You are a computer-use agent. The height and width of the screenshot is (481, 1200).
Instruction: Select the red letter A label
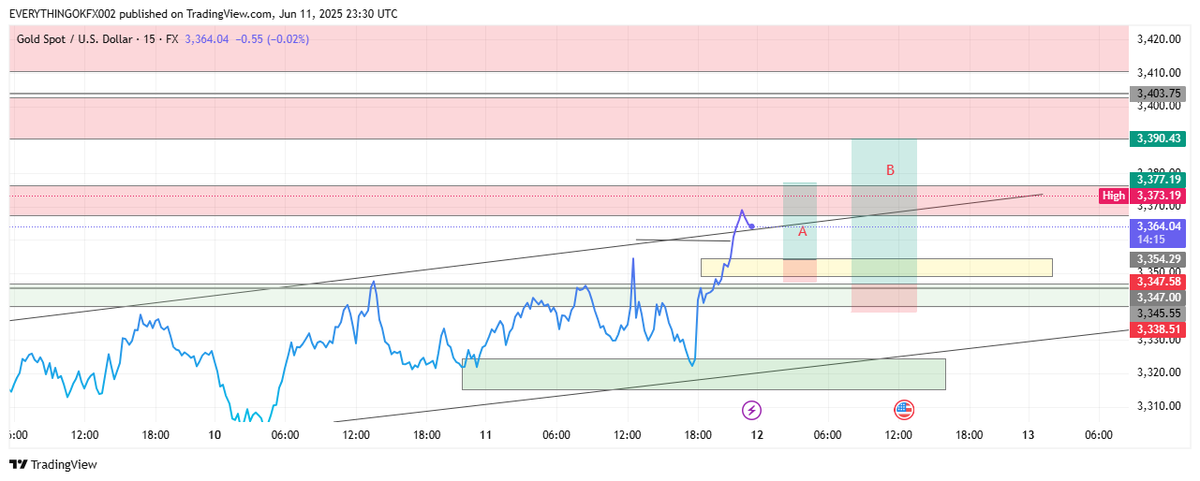tap(802, 231)
